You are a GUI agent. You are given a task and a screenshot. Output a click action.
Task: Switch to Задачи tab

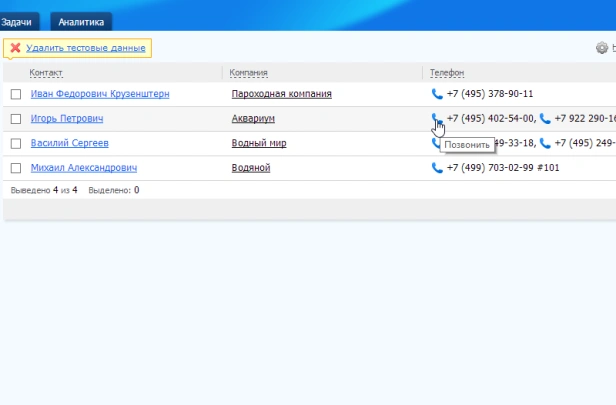[17, 22]
